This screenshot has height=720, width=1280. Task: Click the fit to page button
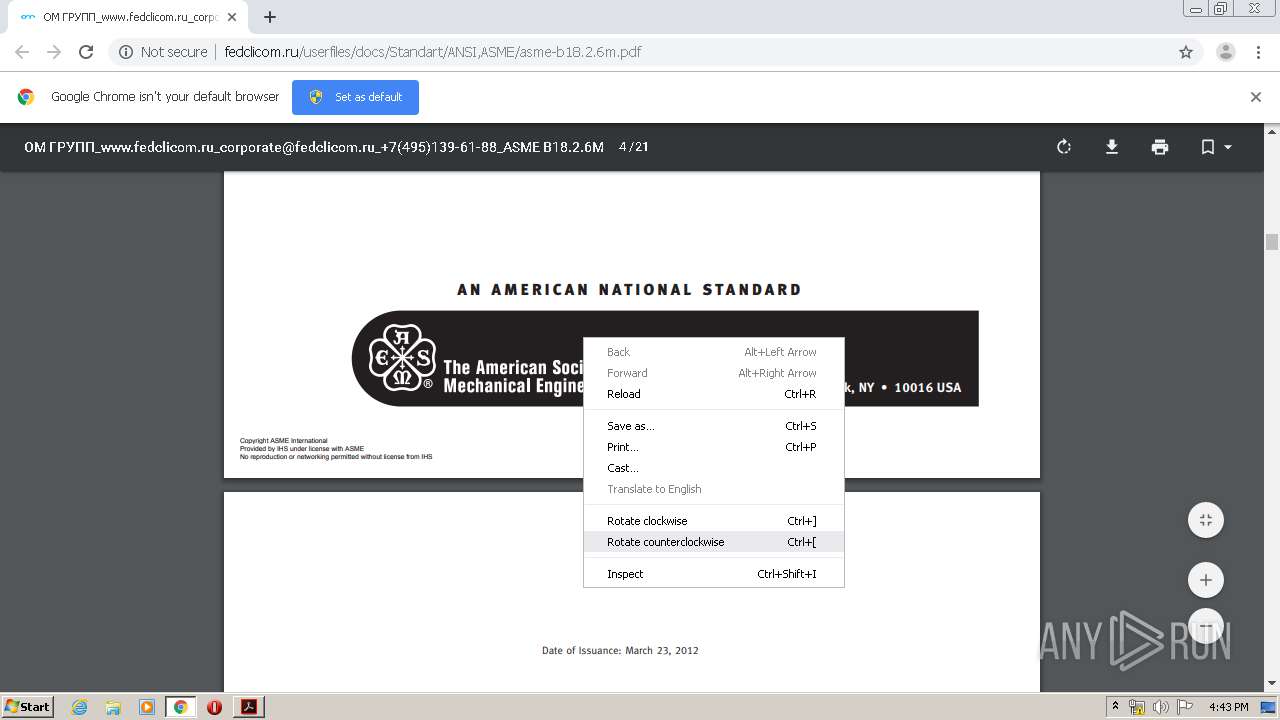(x=1206, y=520)
